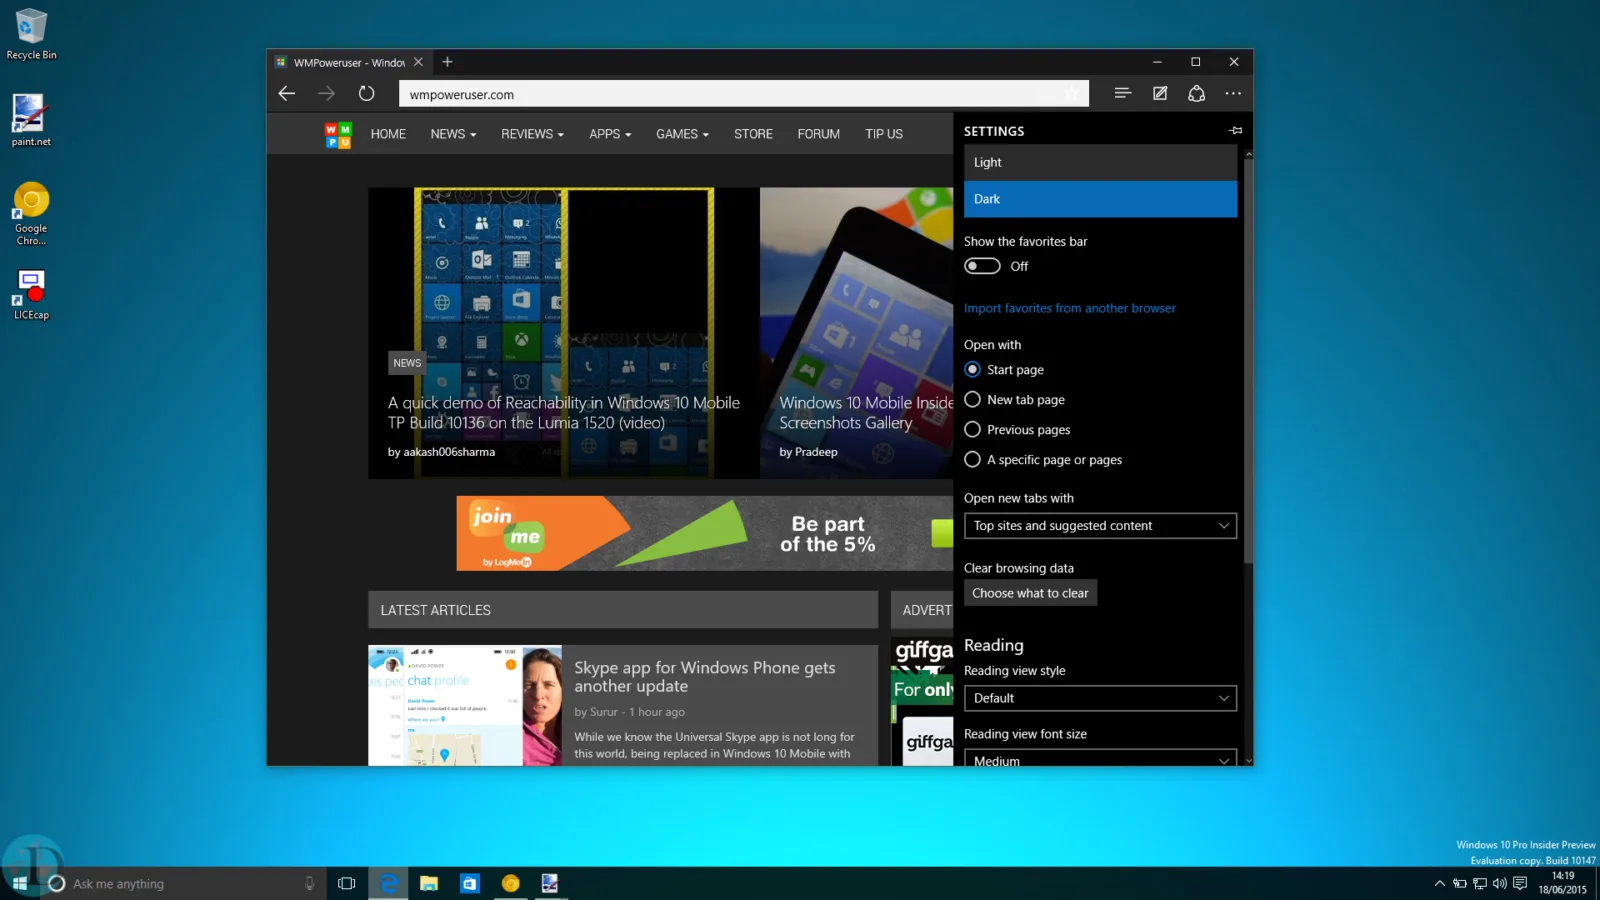1600x900 pixels.
Task: Expand the NEWS menu on the site
Action: pos(453,134)
